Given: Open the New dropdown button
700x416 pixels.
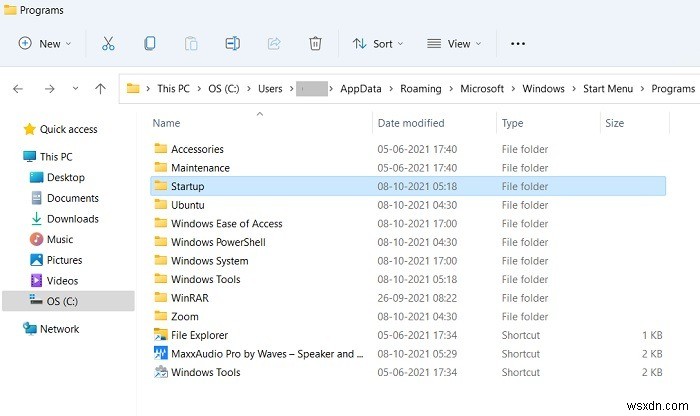Looking at the screenshot, I should [x=45, y=43].
